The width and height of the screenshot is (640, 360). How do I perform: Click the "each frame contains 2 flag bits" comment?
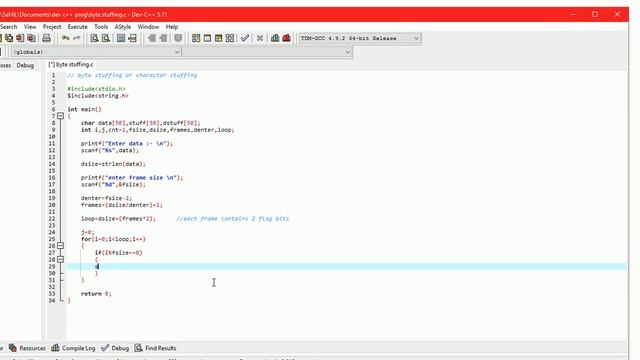coord(233,218)
